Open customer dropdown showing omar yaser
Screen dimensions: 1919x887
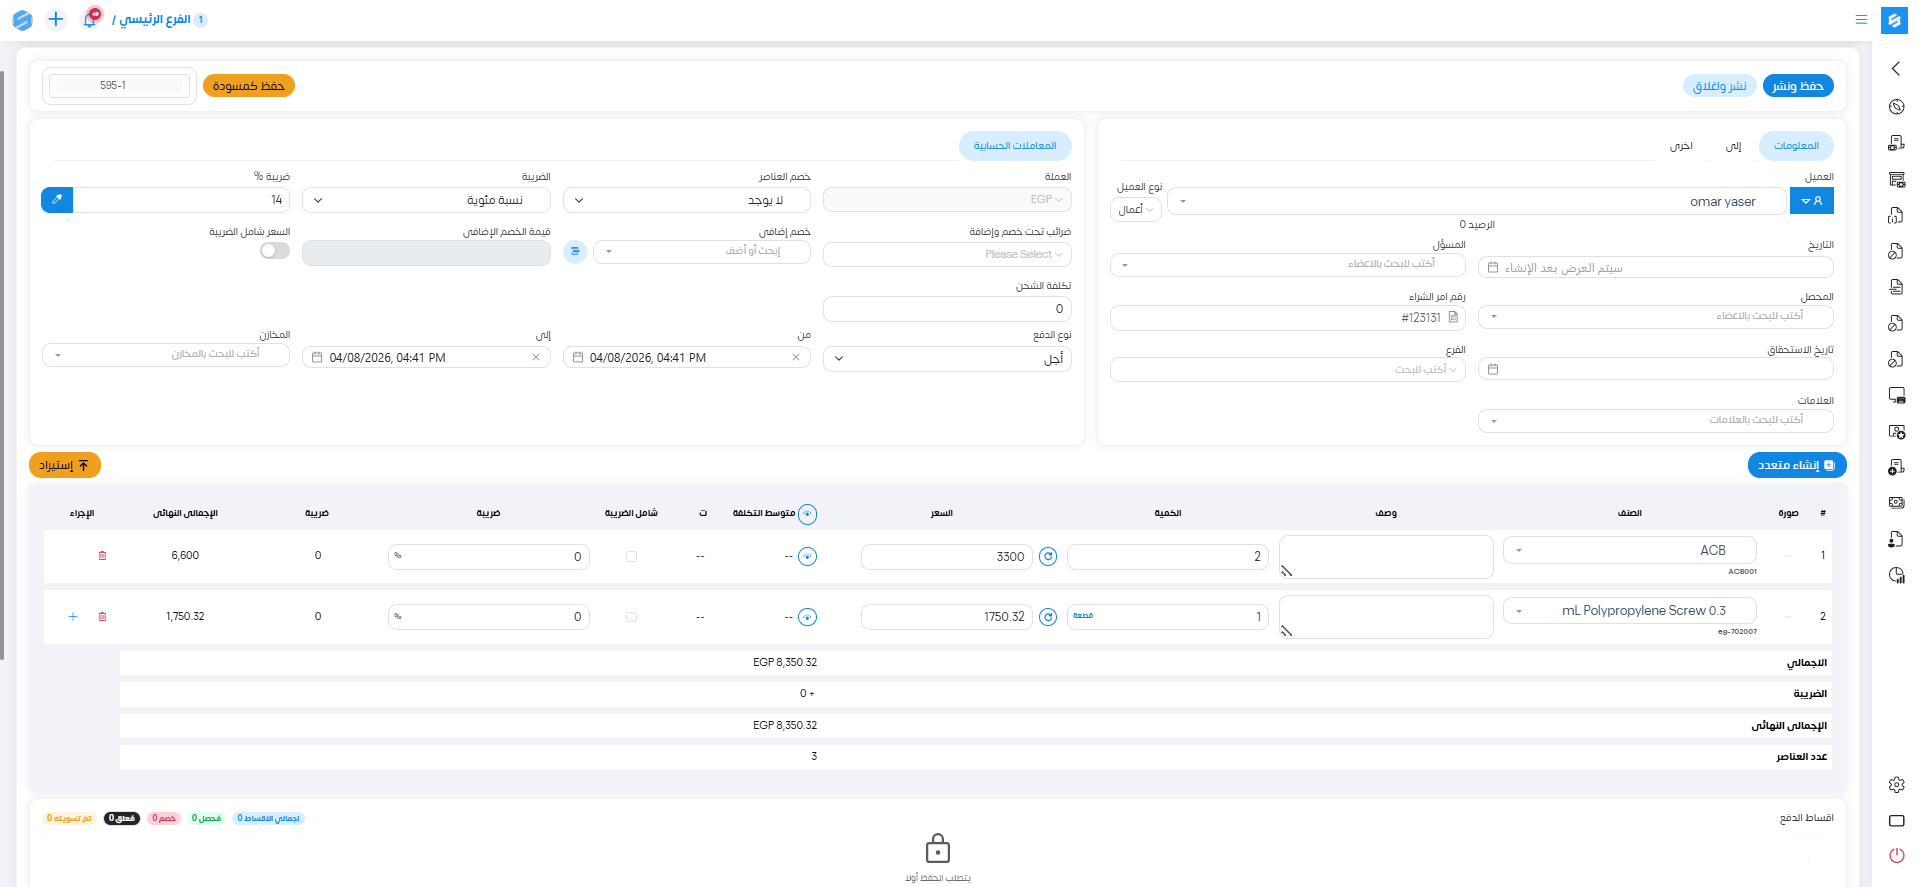[x=1476, y=202]
